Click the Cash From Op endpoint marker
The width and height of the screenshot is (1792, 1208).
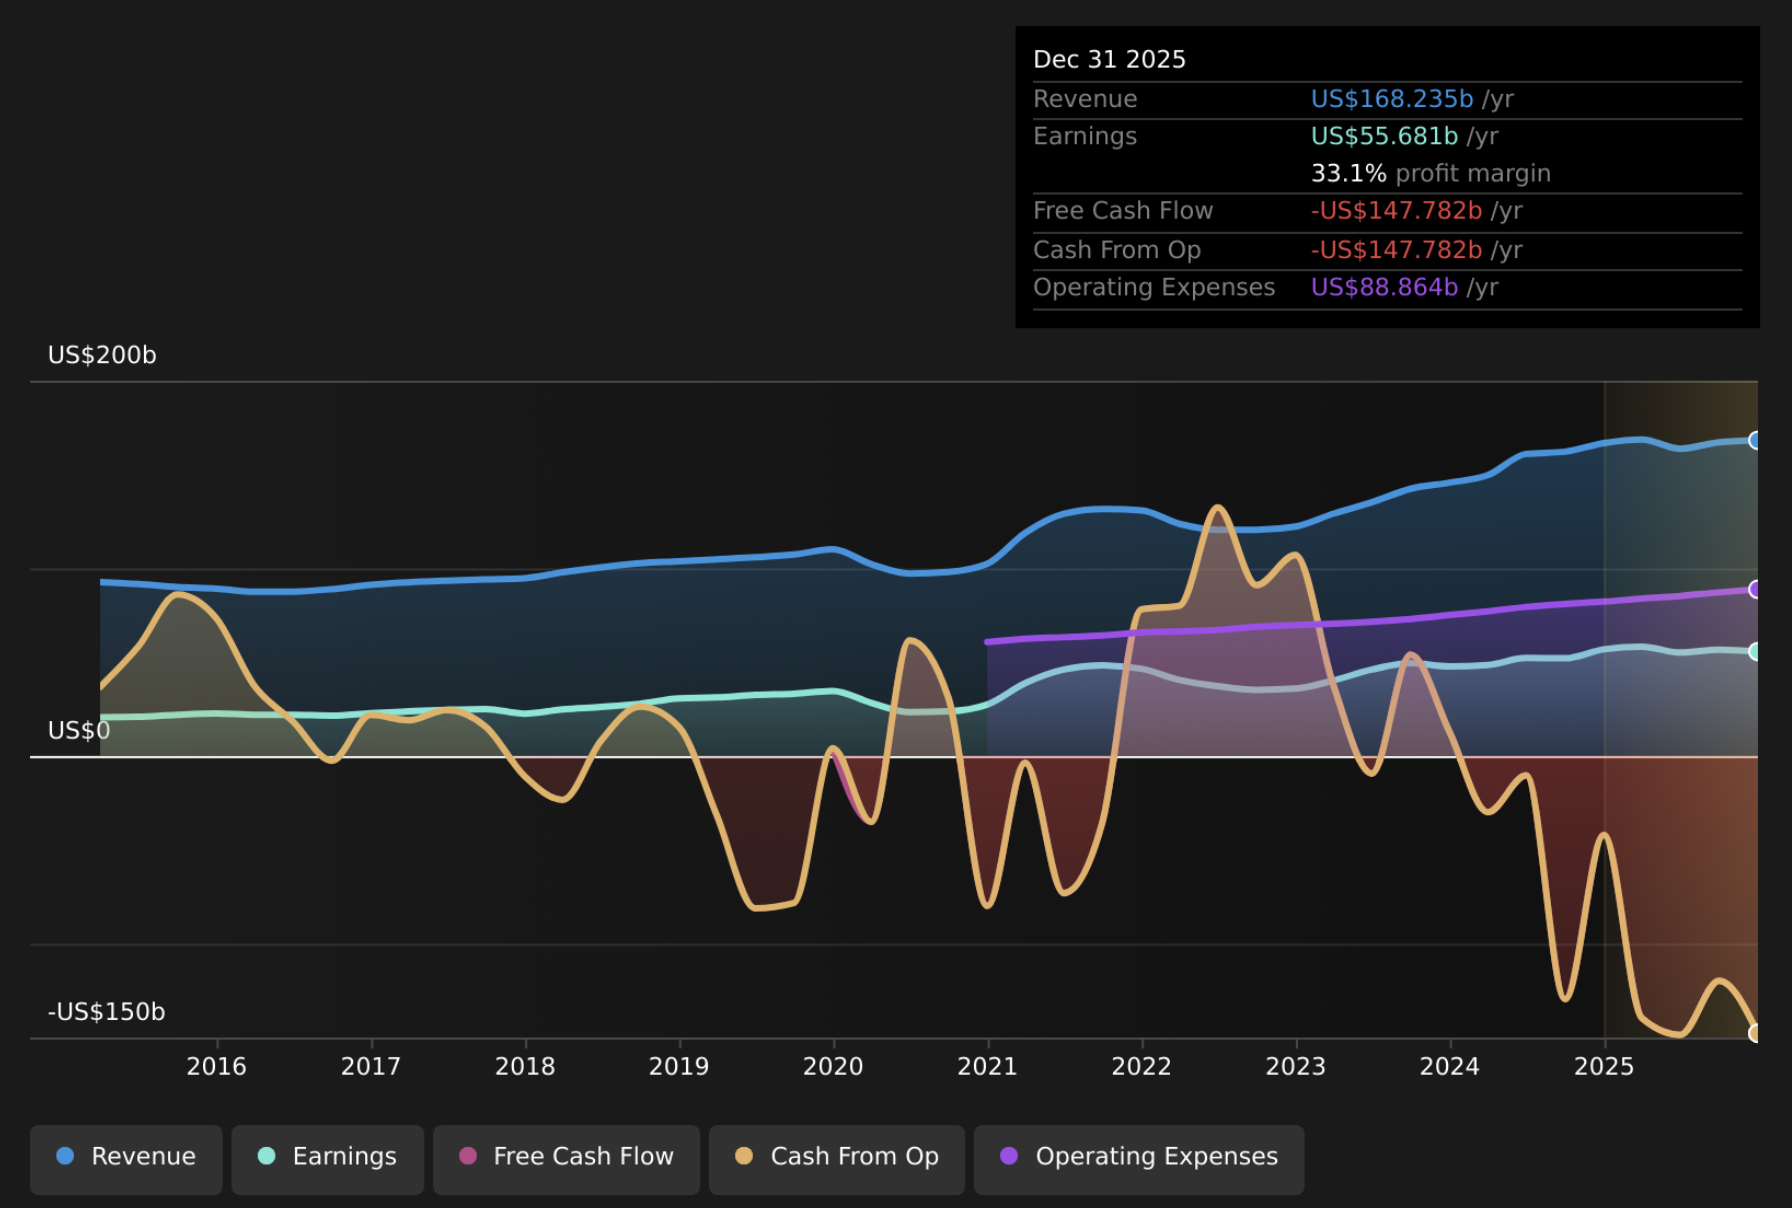(x=1755, y=1032)
